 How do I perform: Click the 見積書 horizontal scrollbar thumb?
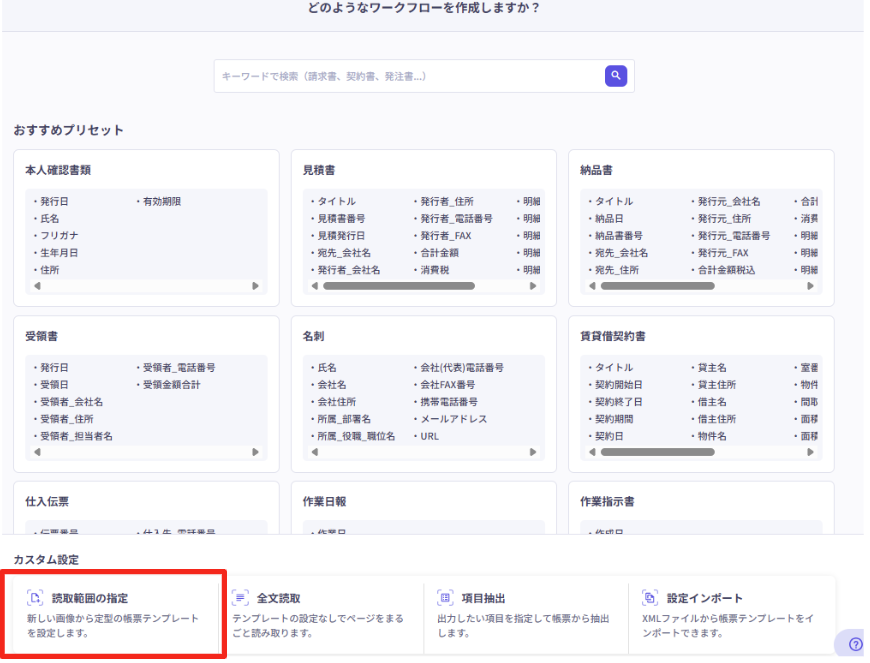(x=398, y=286)
